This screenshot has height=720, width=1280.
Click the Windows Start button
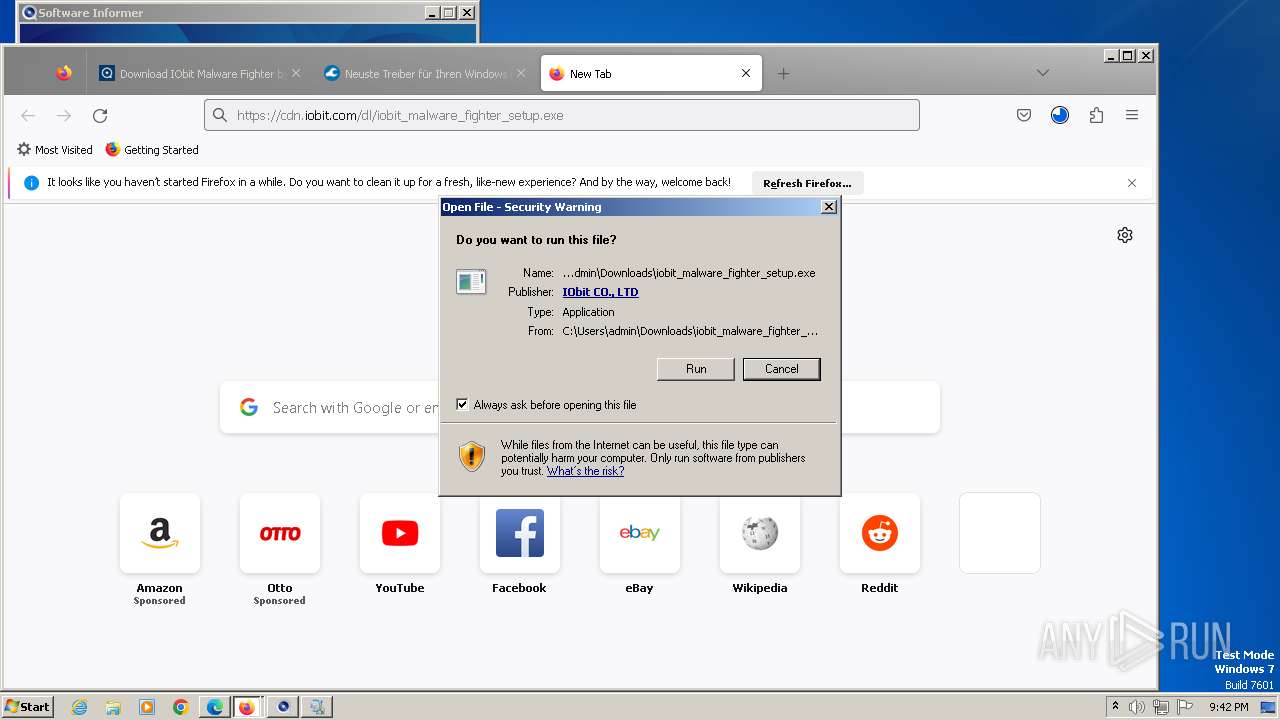coord(28,707)
